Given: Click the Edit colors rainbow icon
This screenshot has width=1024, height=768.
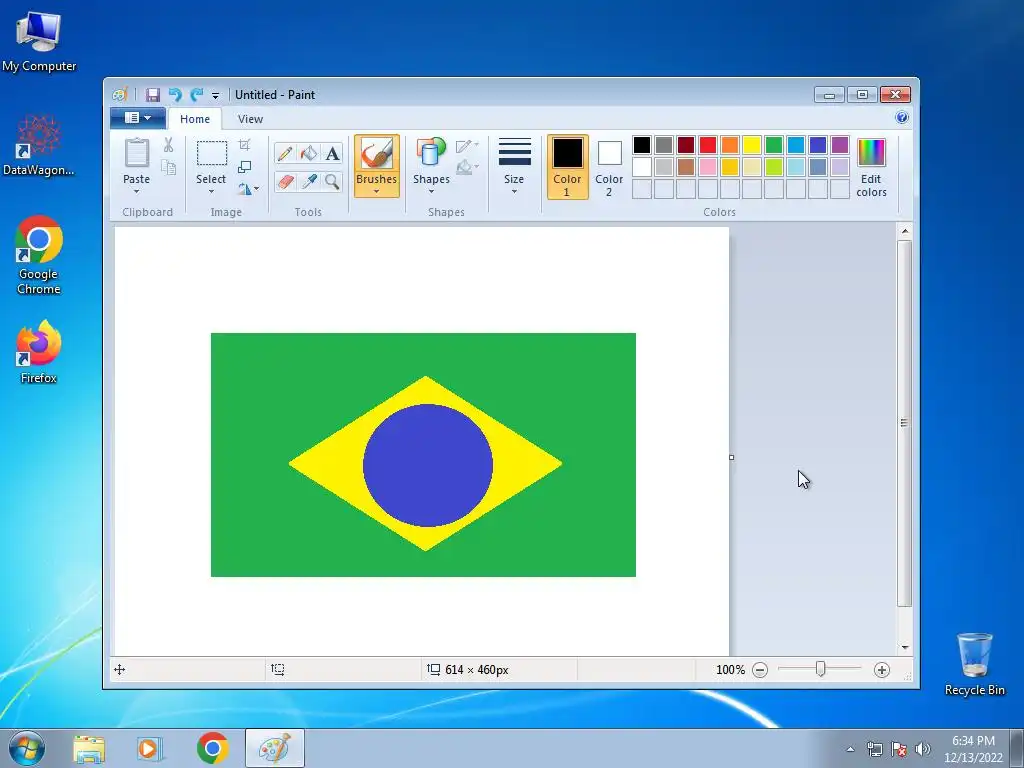Looking at the screenshot, I should tap(871, 153).
